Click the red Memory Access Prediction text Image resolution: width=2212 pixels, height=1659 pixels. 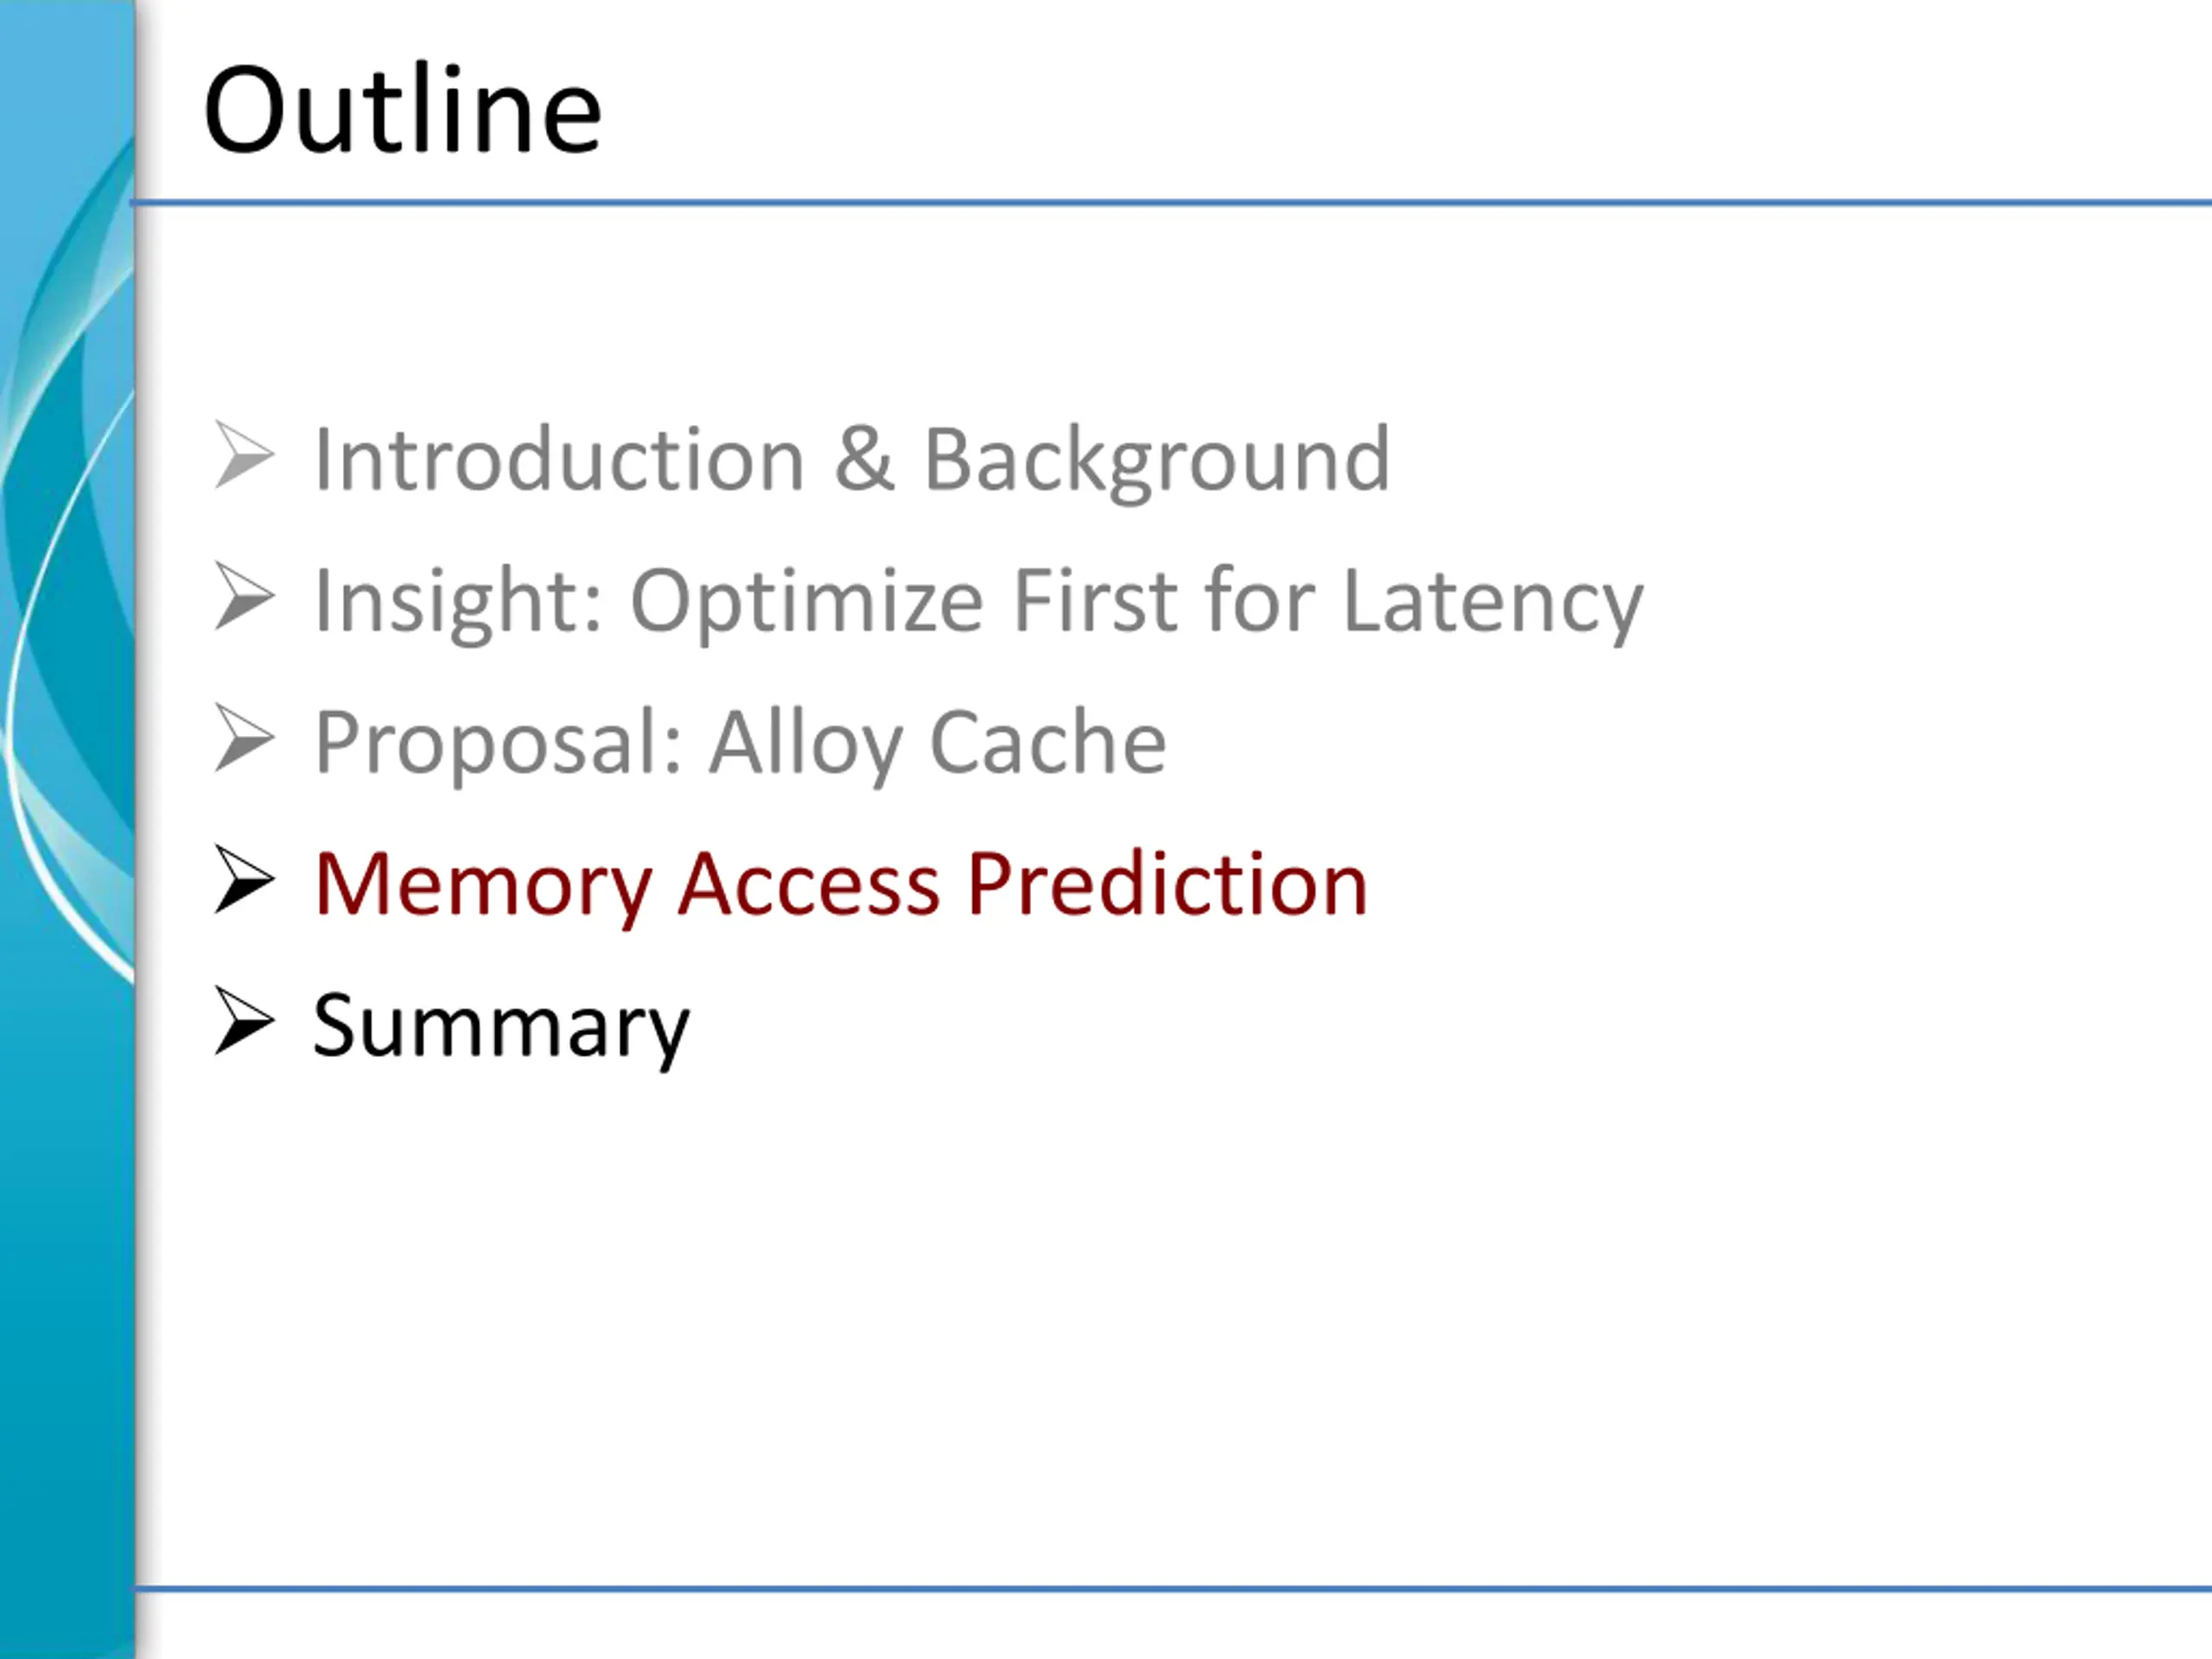click(840, 886)
